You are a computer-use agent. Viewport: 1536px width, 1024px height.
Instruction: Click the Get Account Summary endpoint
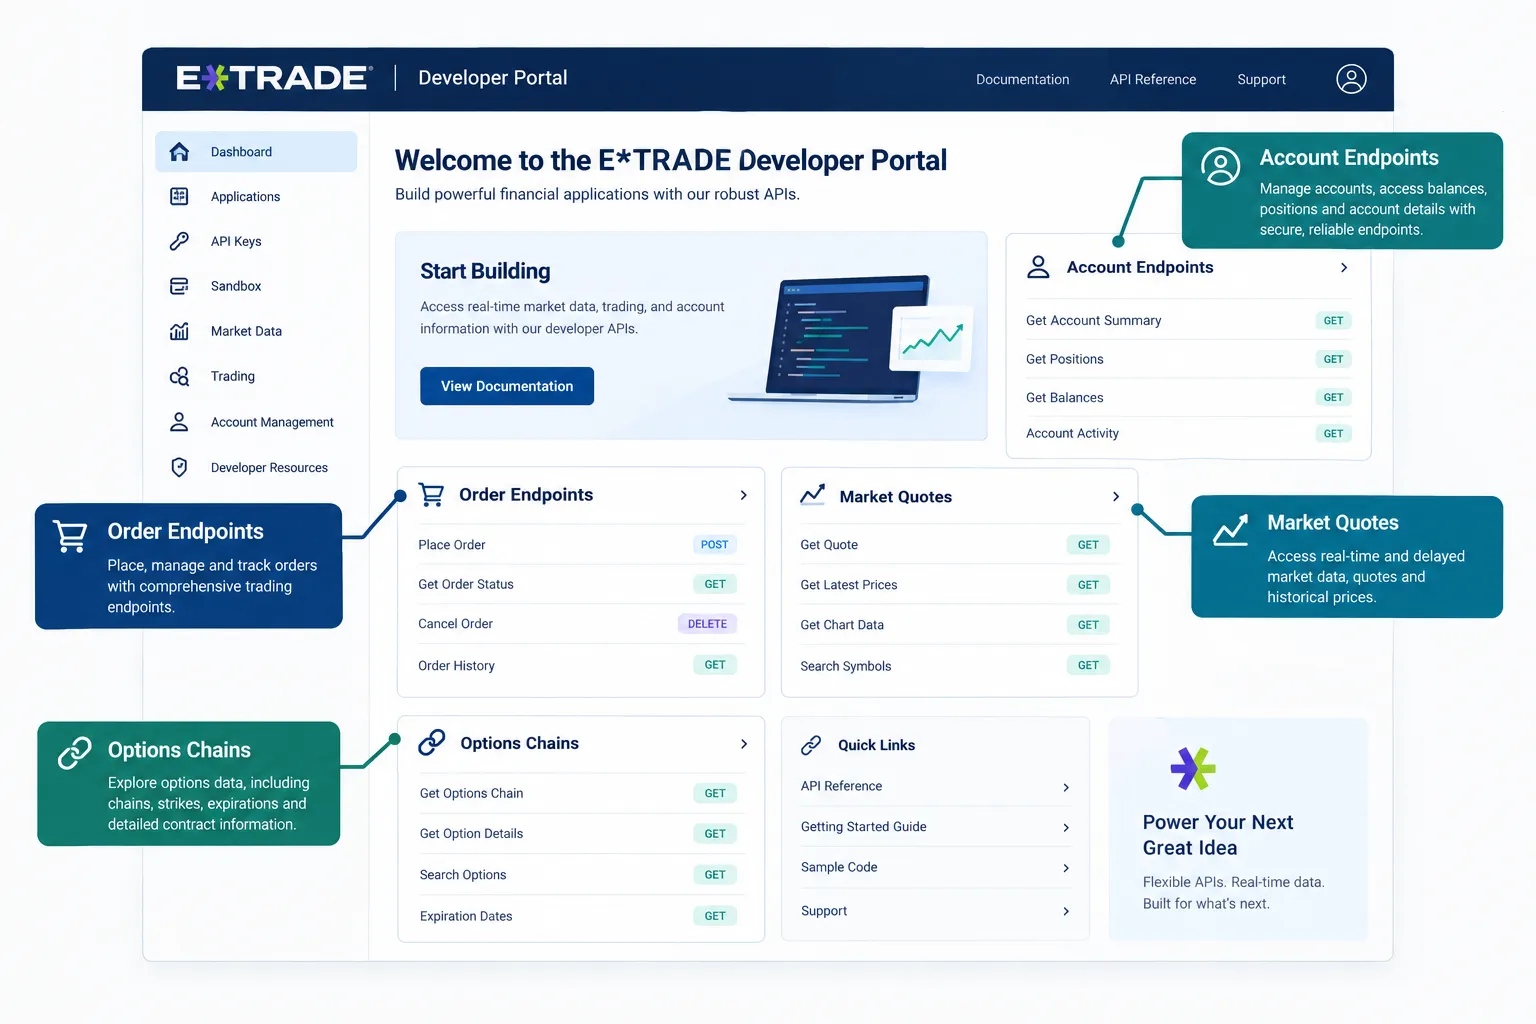[x=1188, y=321]
